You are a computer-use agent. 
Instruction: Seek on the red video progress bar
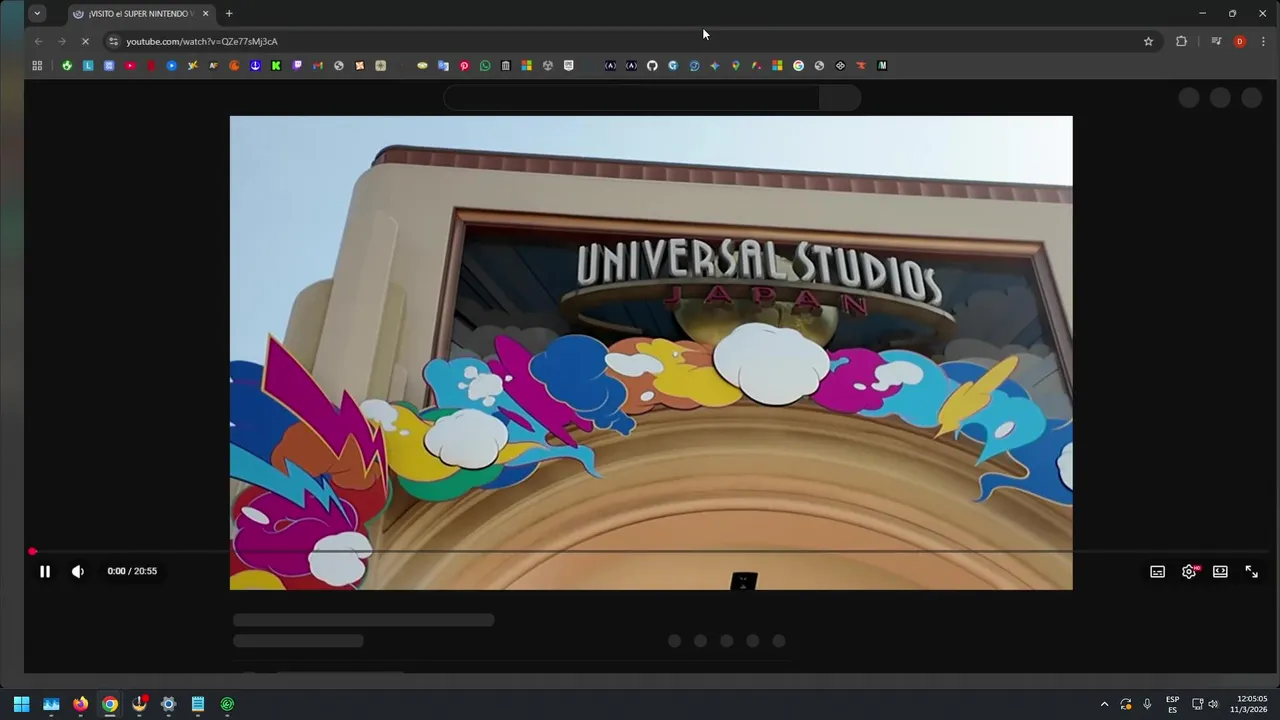[650, 551]
